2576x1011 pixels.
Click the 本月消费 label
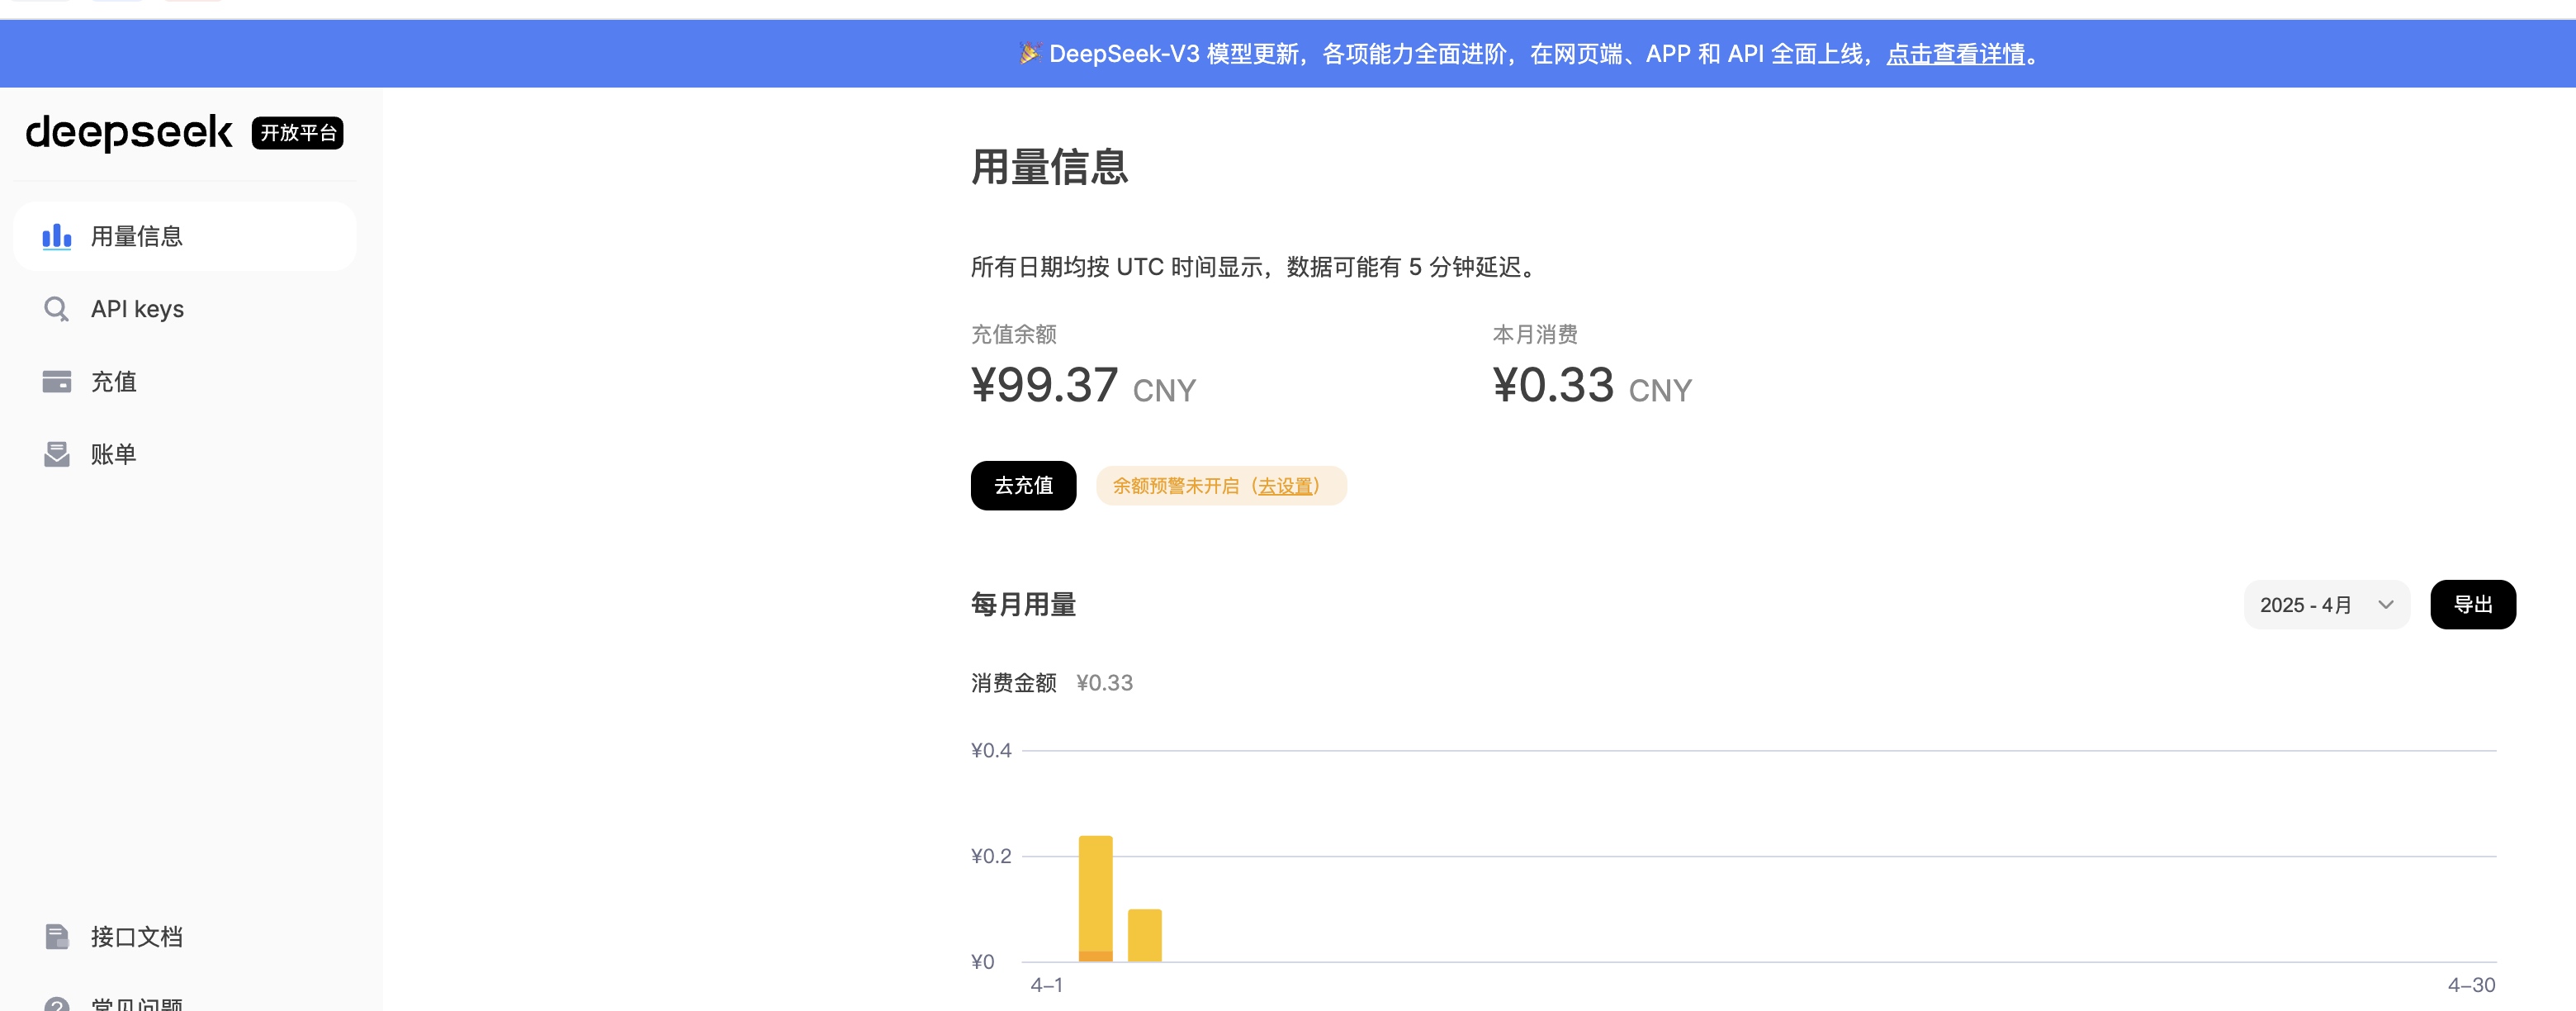click(1535, 334)
